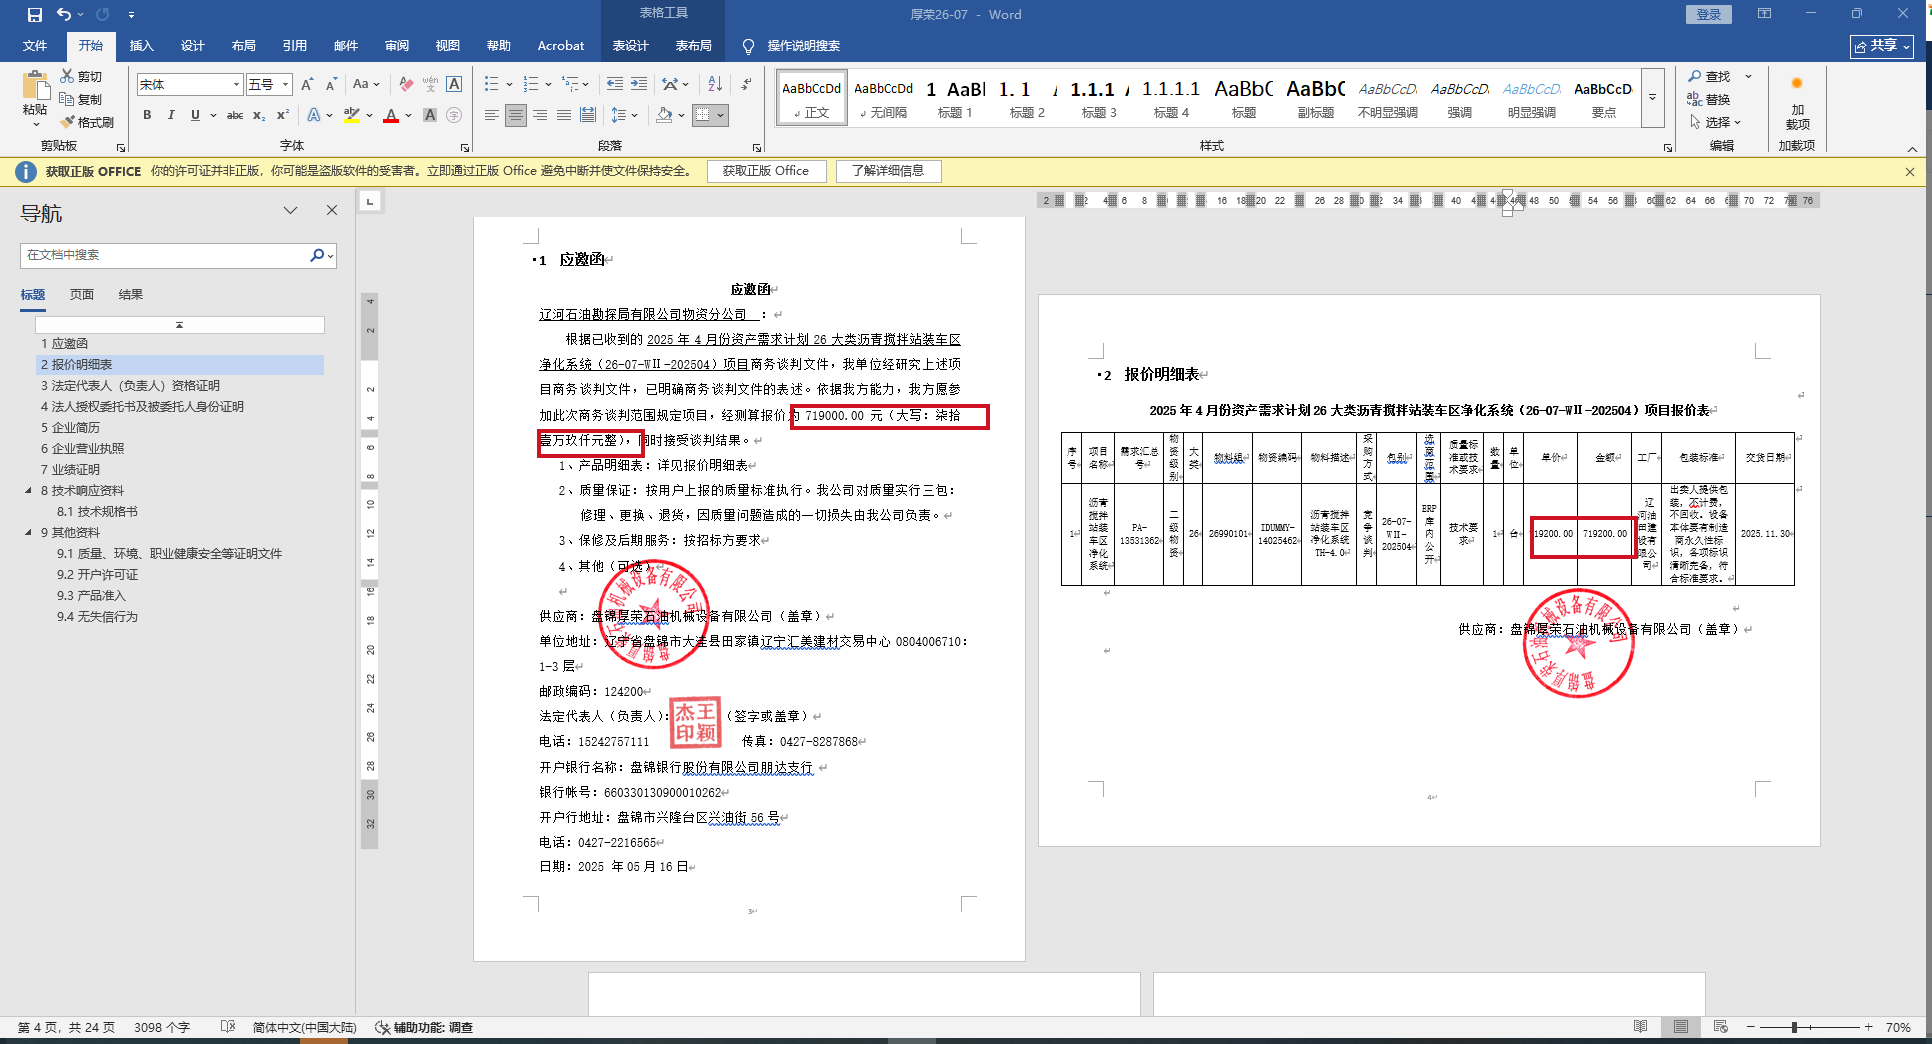Click the 获取正版 Office button
1932x1044 pixels.
[x=766, y=171]
